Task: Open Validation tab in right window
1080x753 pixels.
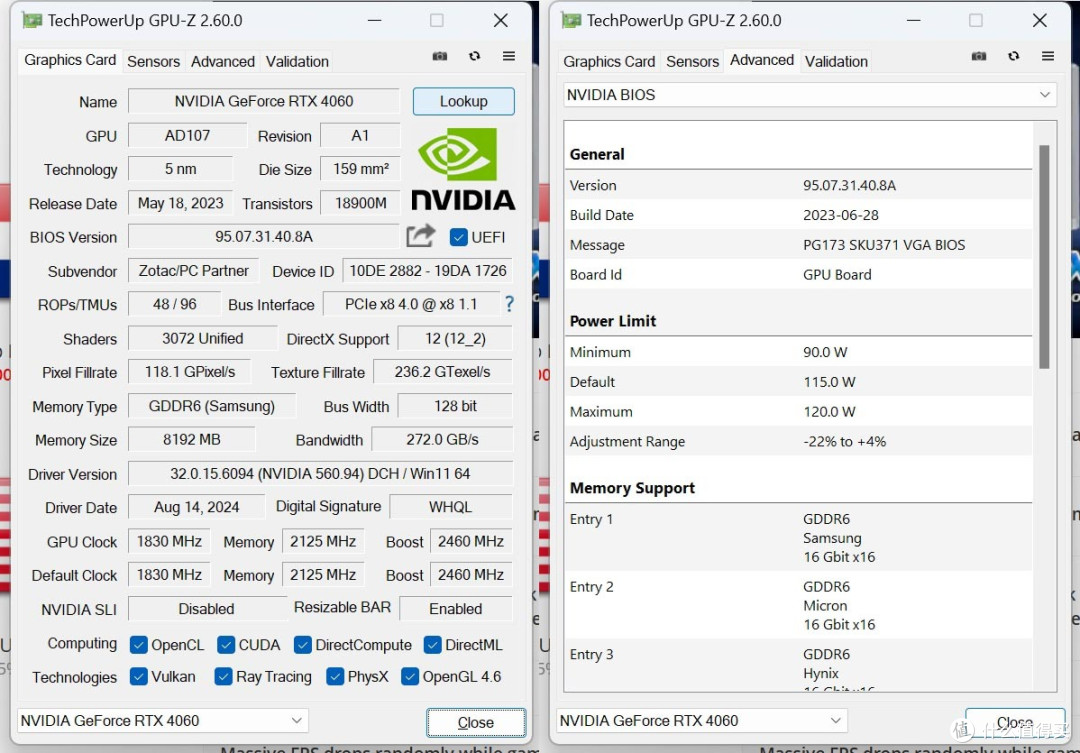Action: (836, 61)
